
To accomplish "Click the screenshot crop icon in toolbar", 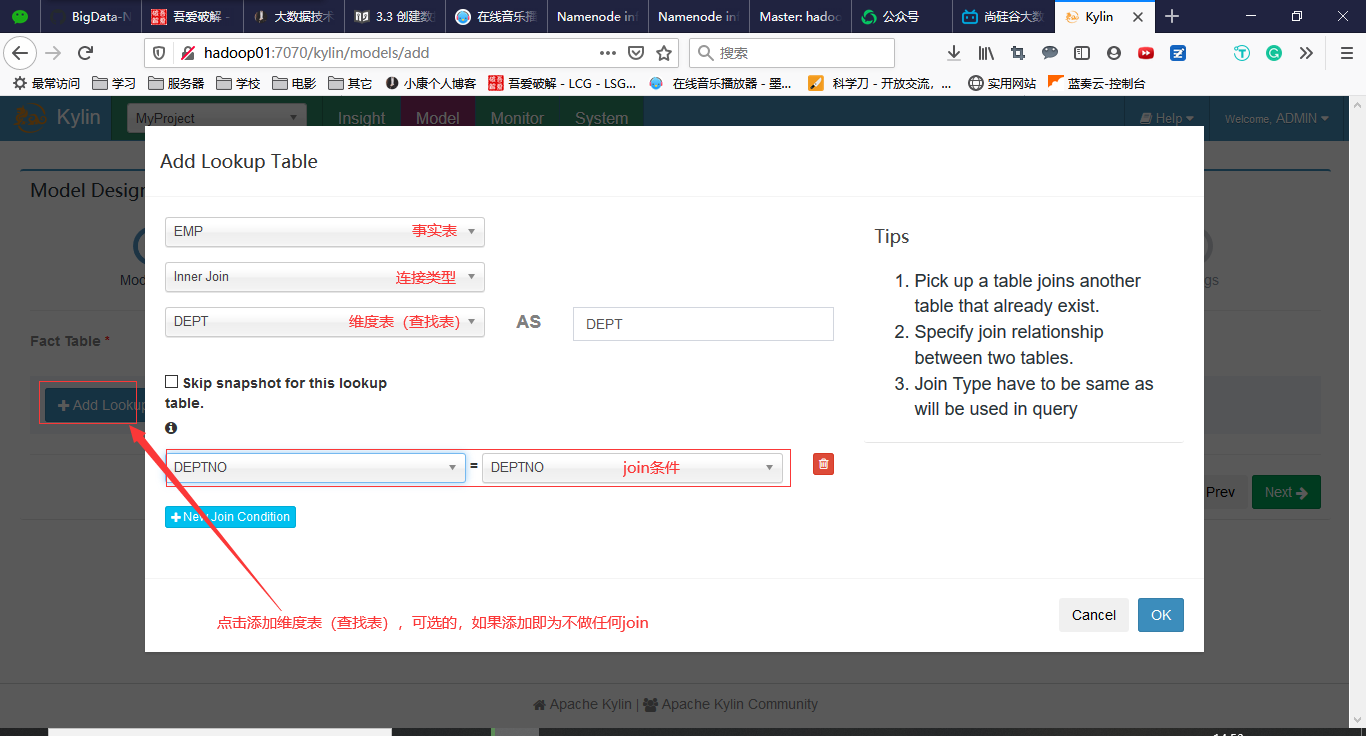I will [x=1018, y=53].
